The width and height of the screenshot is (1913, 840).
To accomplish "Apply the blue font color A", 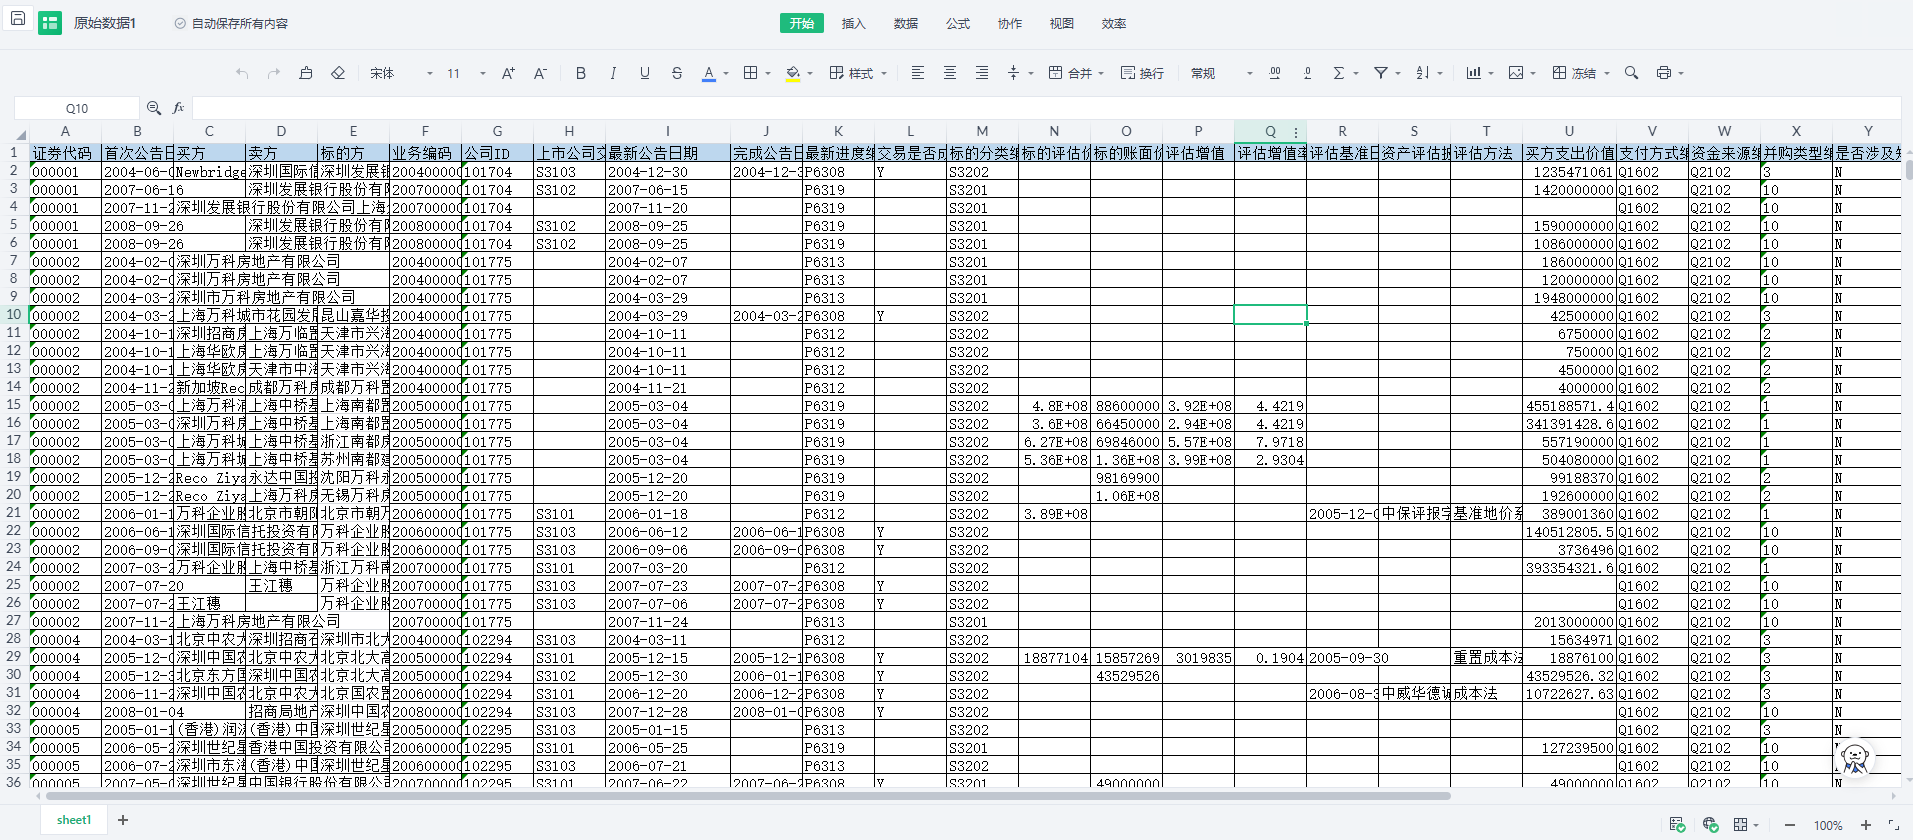I will pos(709,73).
